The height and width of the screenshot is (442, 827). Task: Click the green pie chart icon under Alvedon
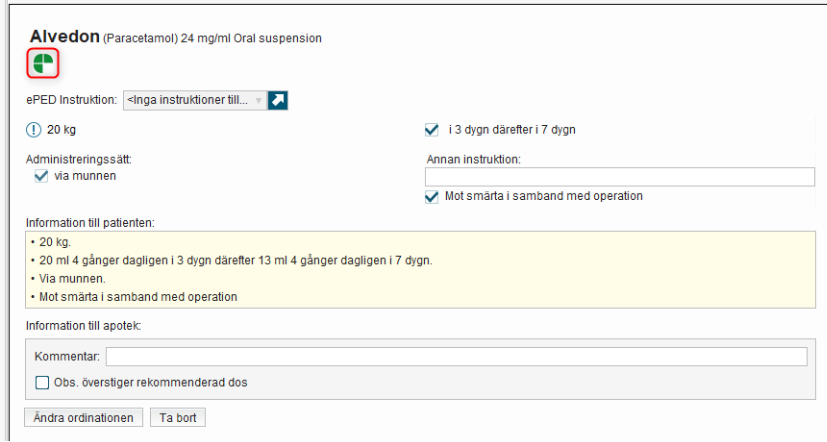[43, 64]
